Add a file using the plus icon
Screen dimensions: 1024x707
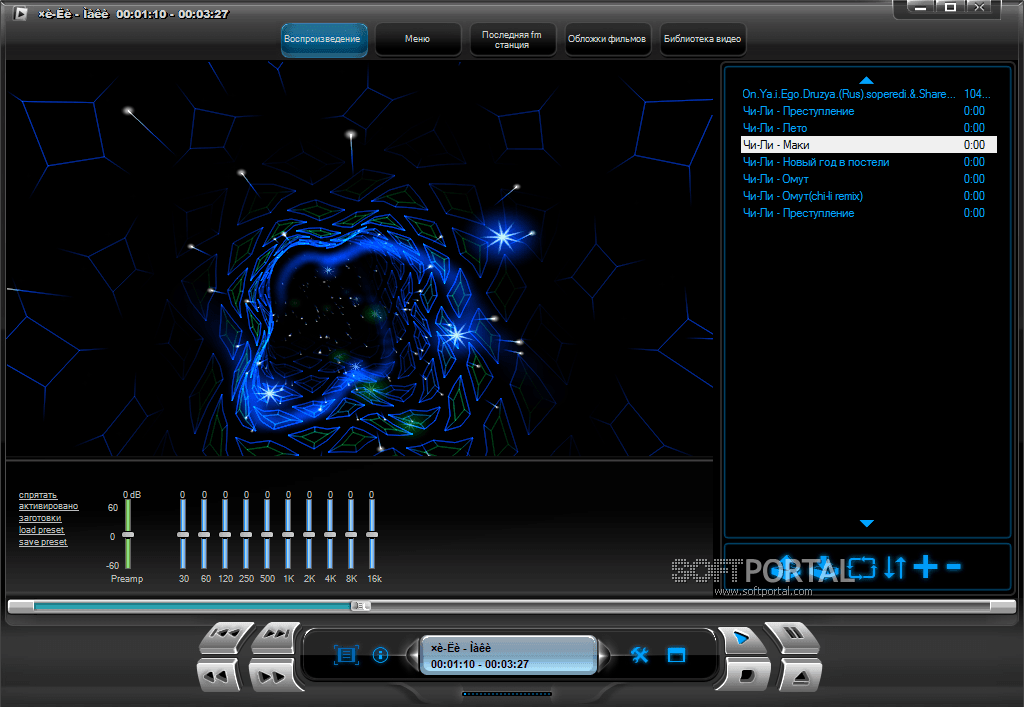click(x=925, y=567)
